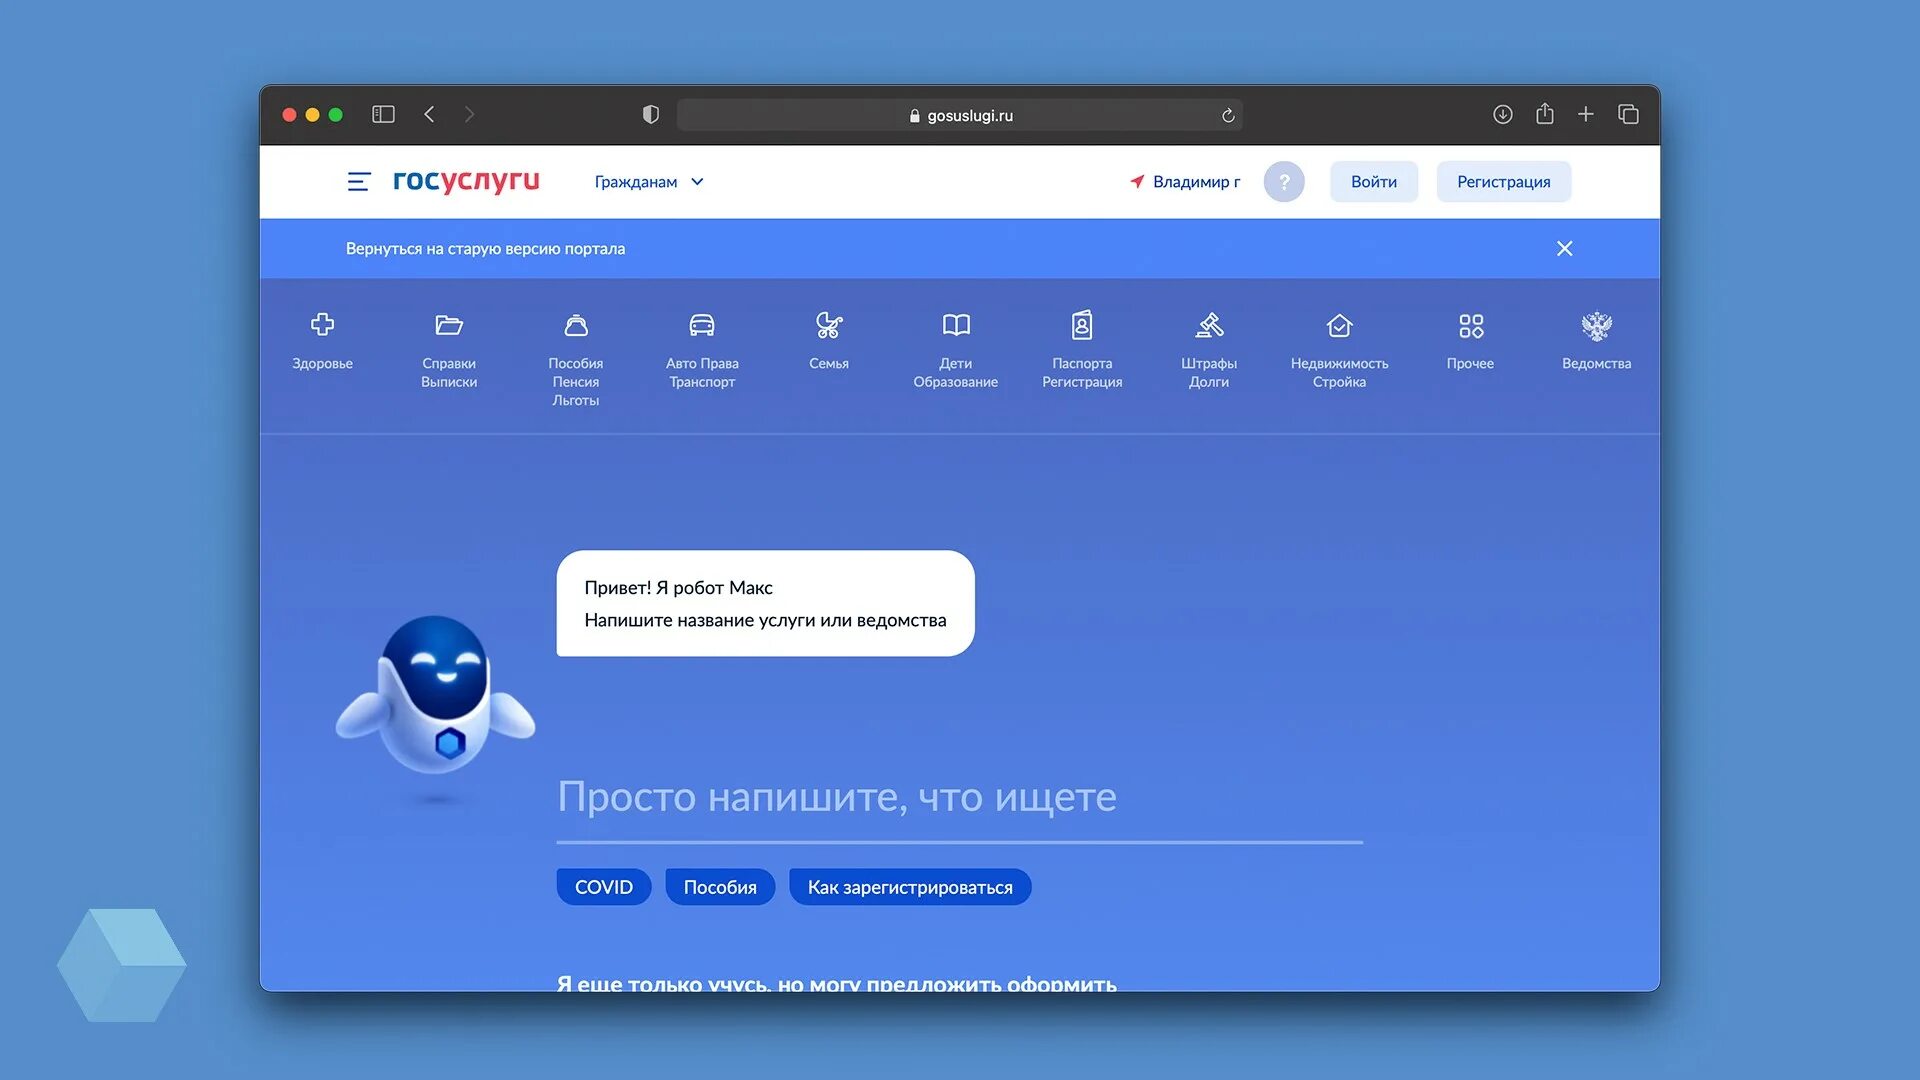Return to old portal version link

tap(485, 249)
